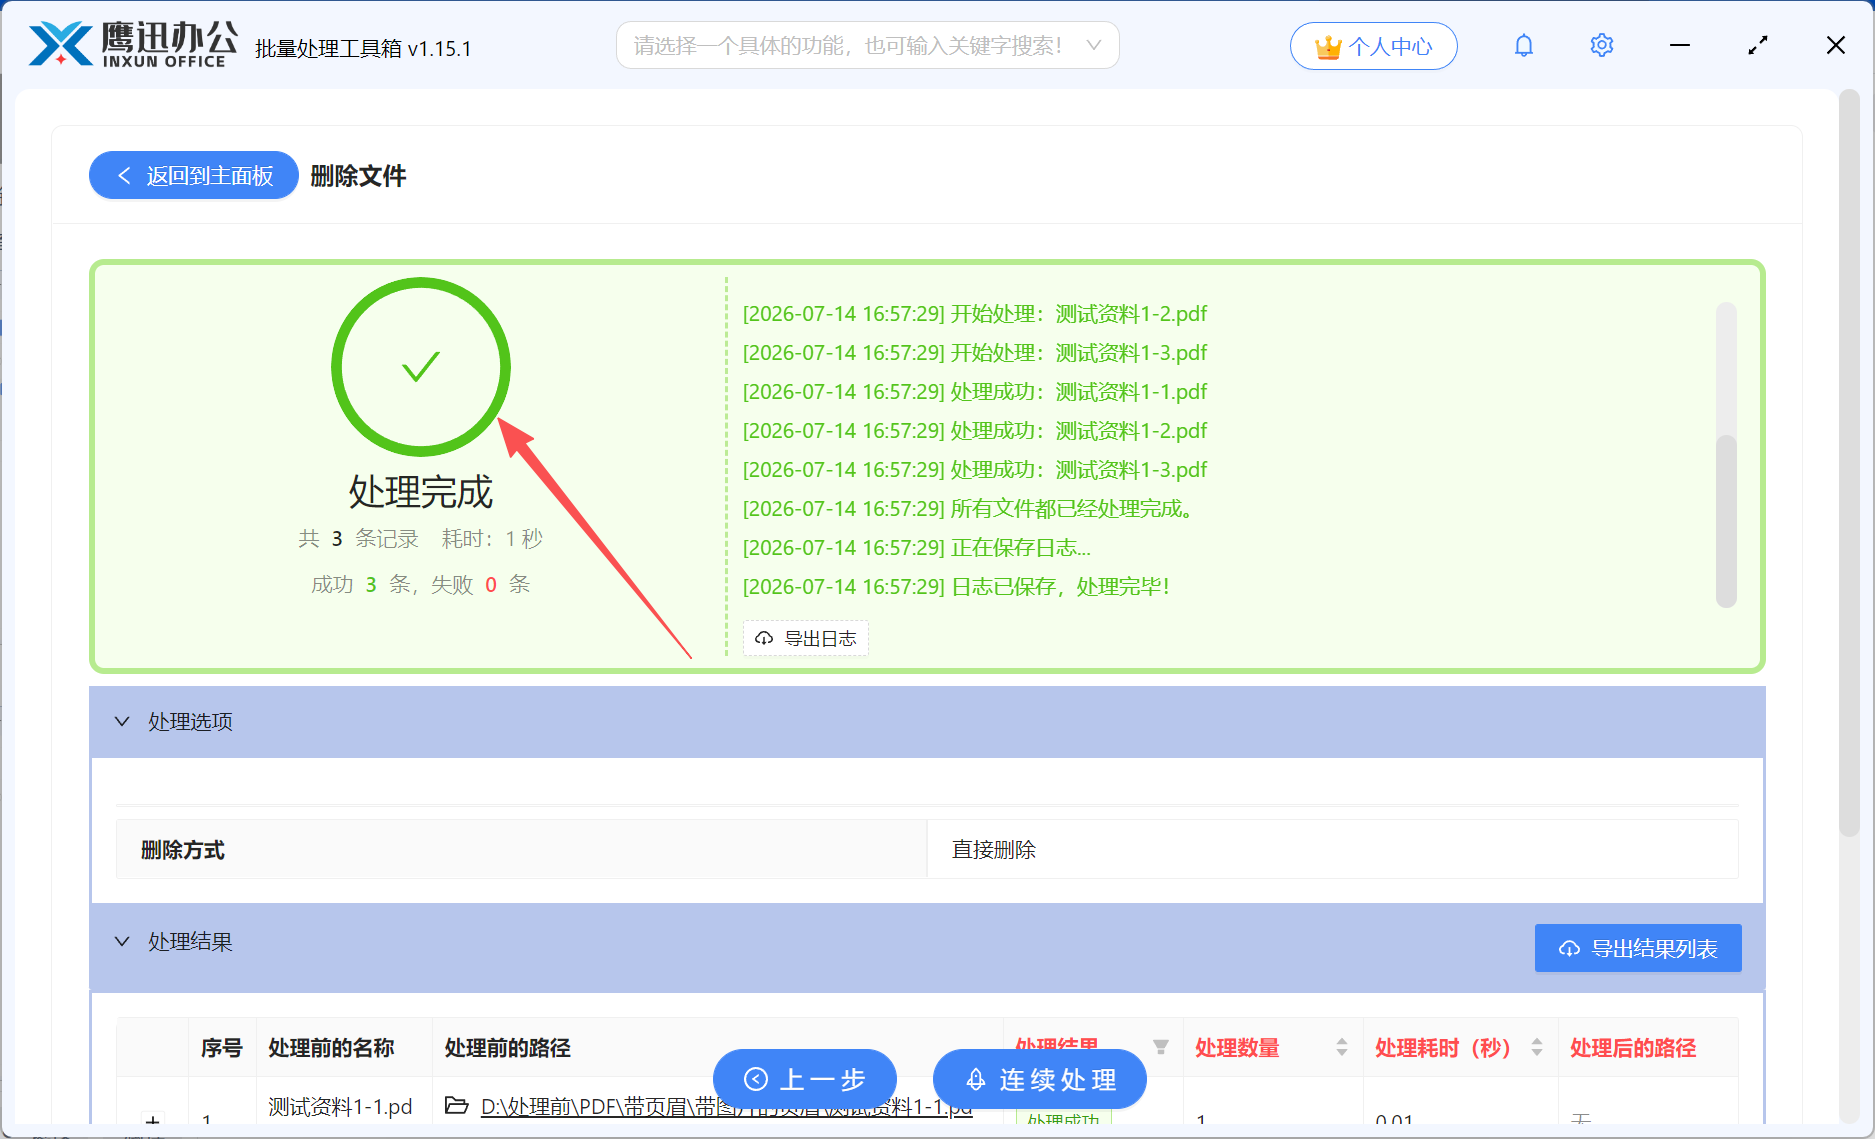This screenshot has height=1139, width=1875.
Task: Click the 导出日志 export log button
Action: pyautogui.click(x=806, y=638)
